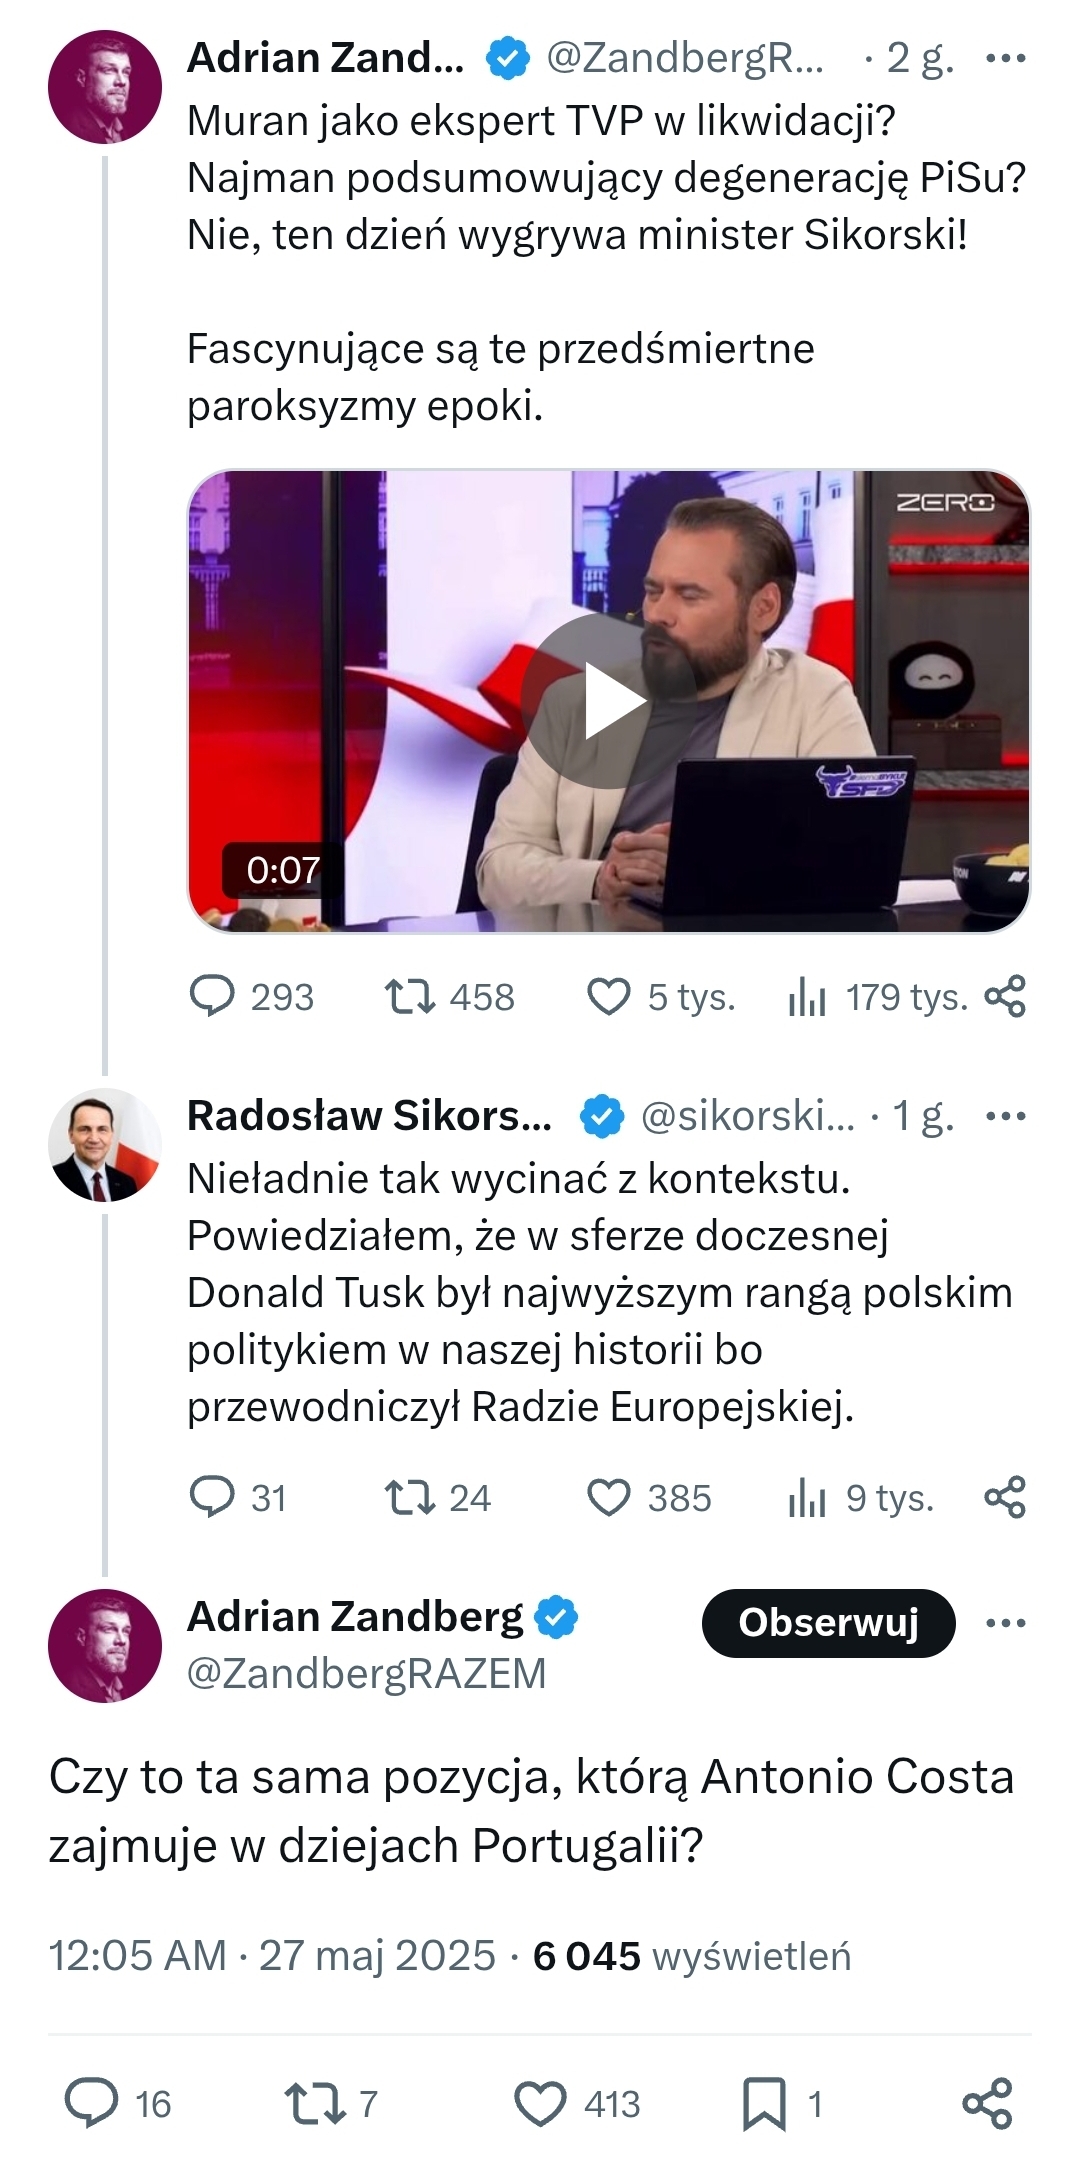Image resolution: width=1075 pixels, height=2162 pixels.
Task: Share the first tweet with video
Action: click(1005, 997)
